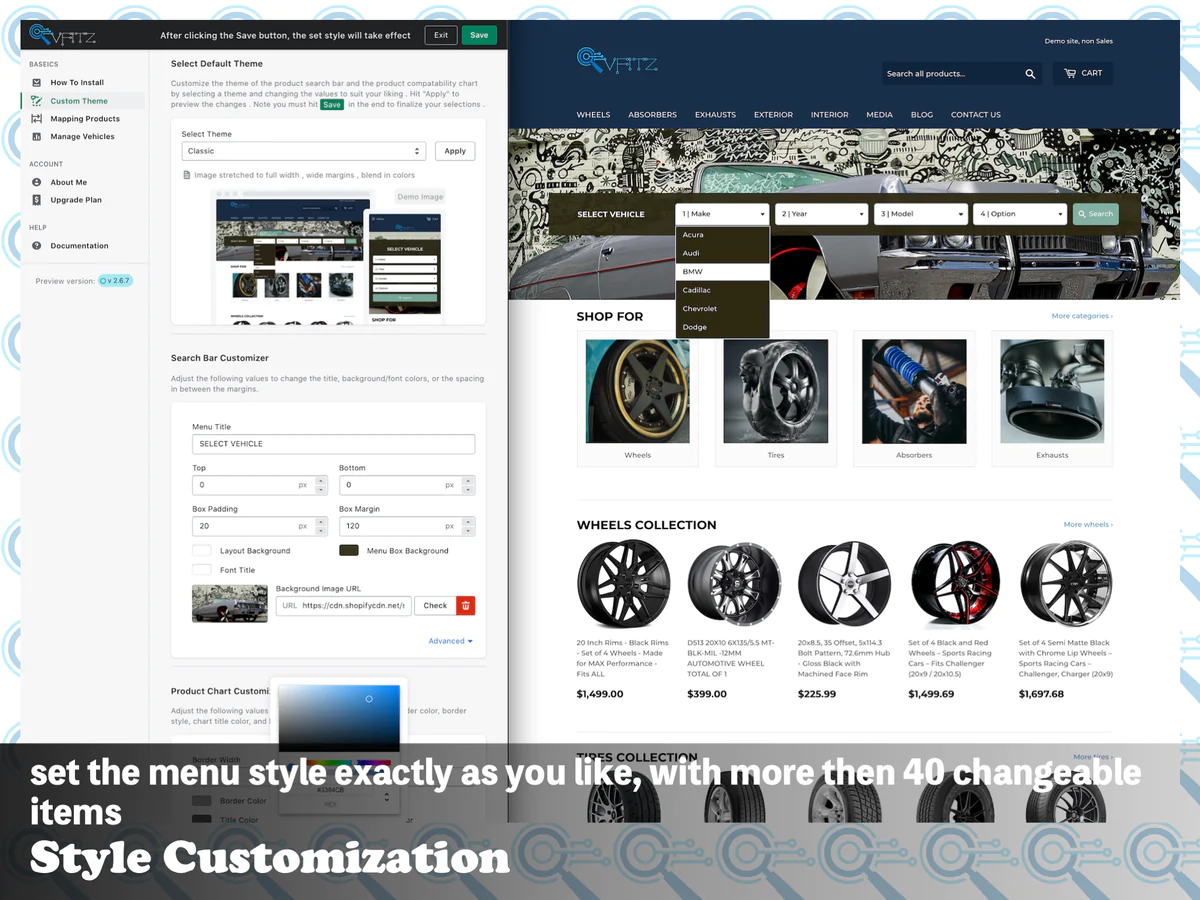Open How To Install via its sidebar icon
This screenshot has width=1200, height=900.
tap(36, 83)
